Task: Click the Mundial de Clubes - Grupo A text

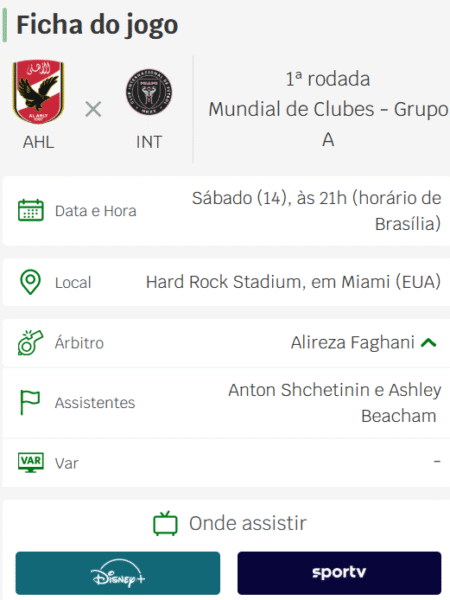Action: tap(328, 124)
